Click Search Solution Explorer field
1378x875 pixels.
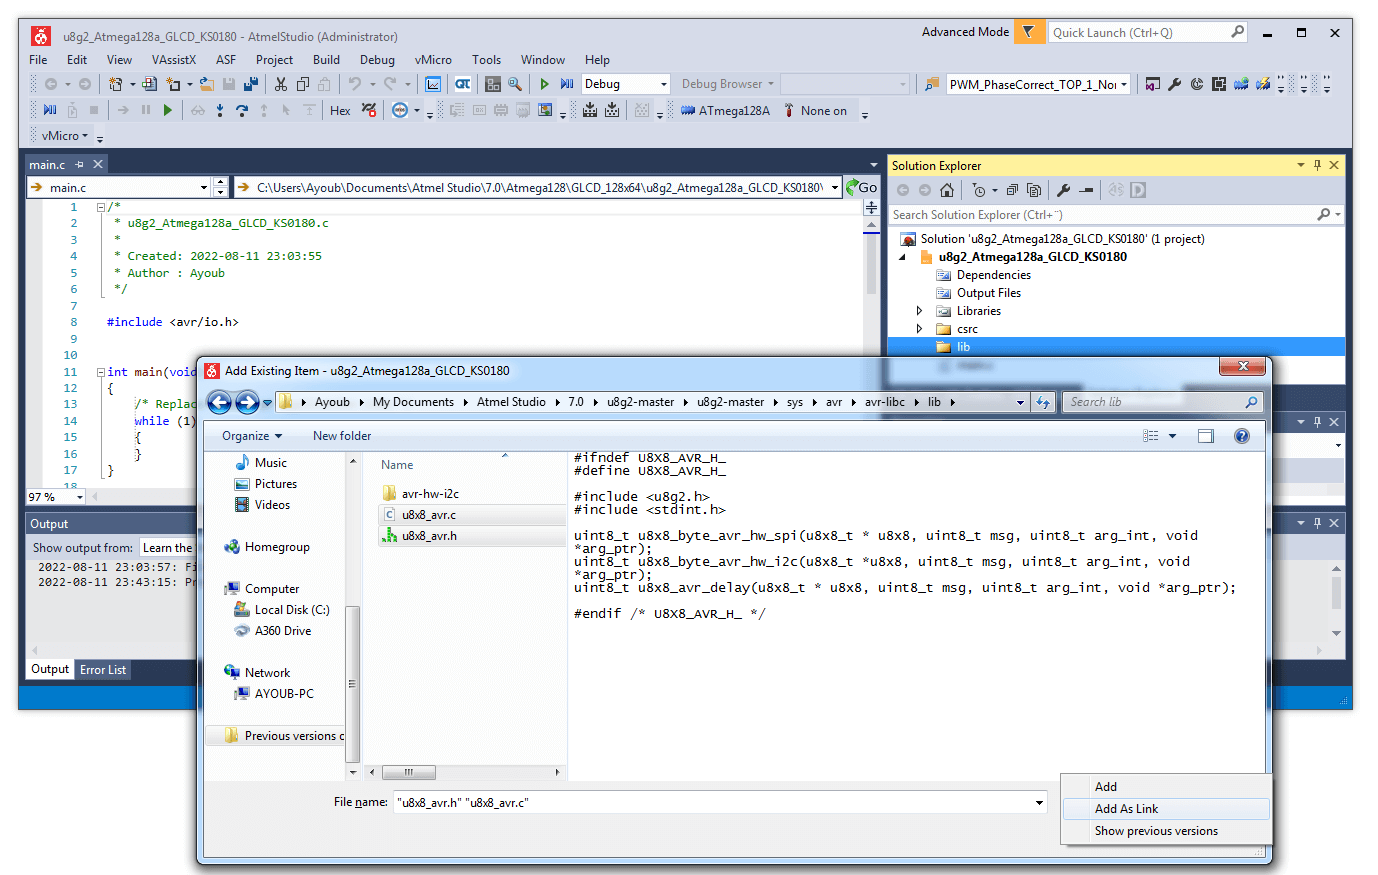tap(1116, 215)
